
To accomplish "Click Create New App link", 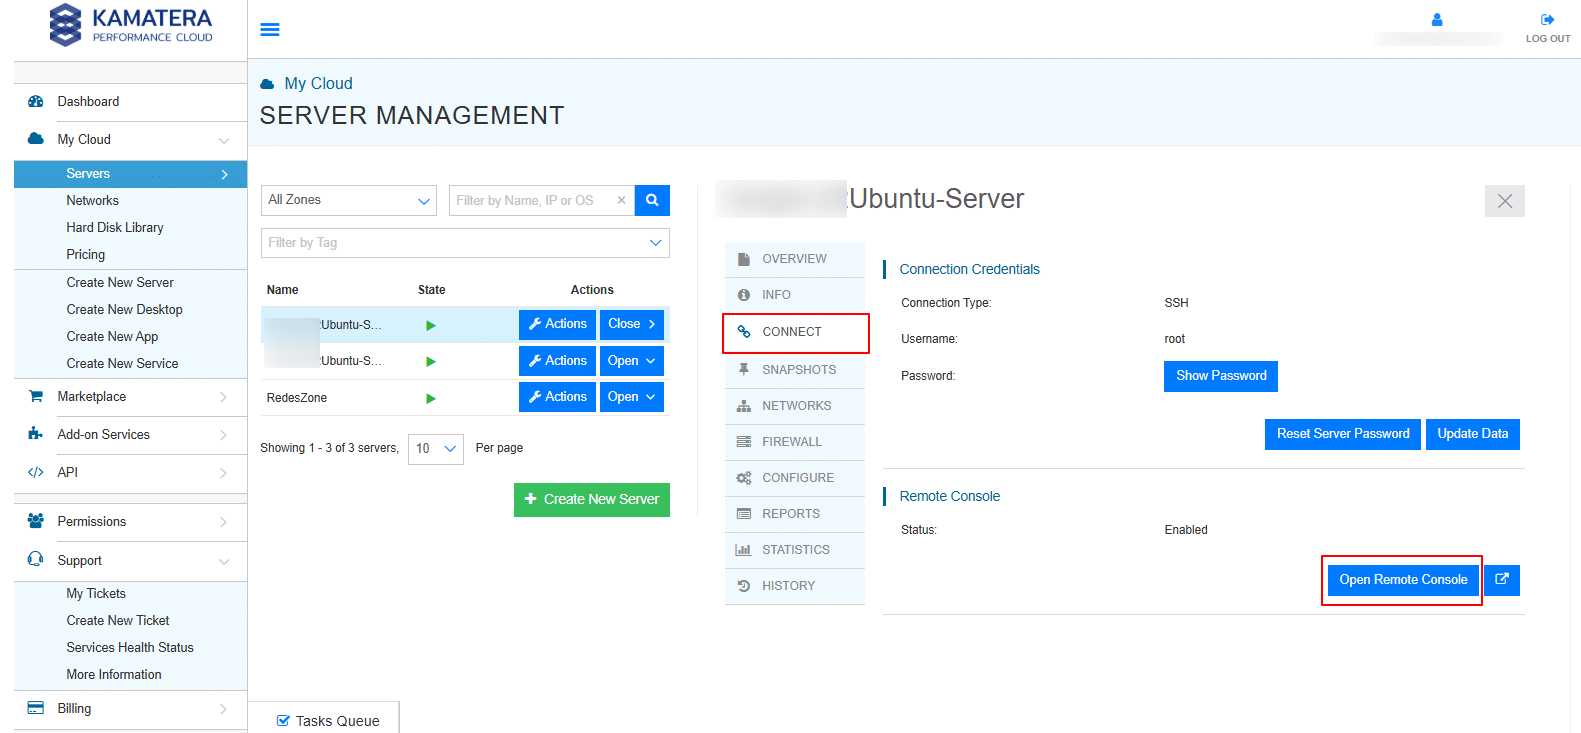I will pyautogui.click(x=113, y=337).
